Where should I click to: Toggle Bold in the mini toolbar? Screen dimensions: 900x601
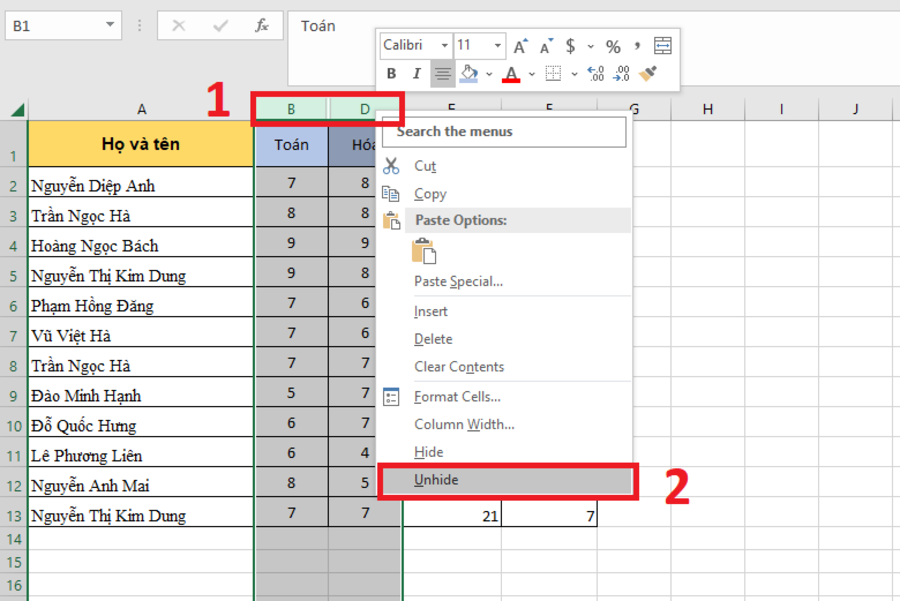[x=391, y=74]
